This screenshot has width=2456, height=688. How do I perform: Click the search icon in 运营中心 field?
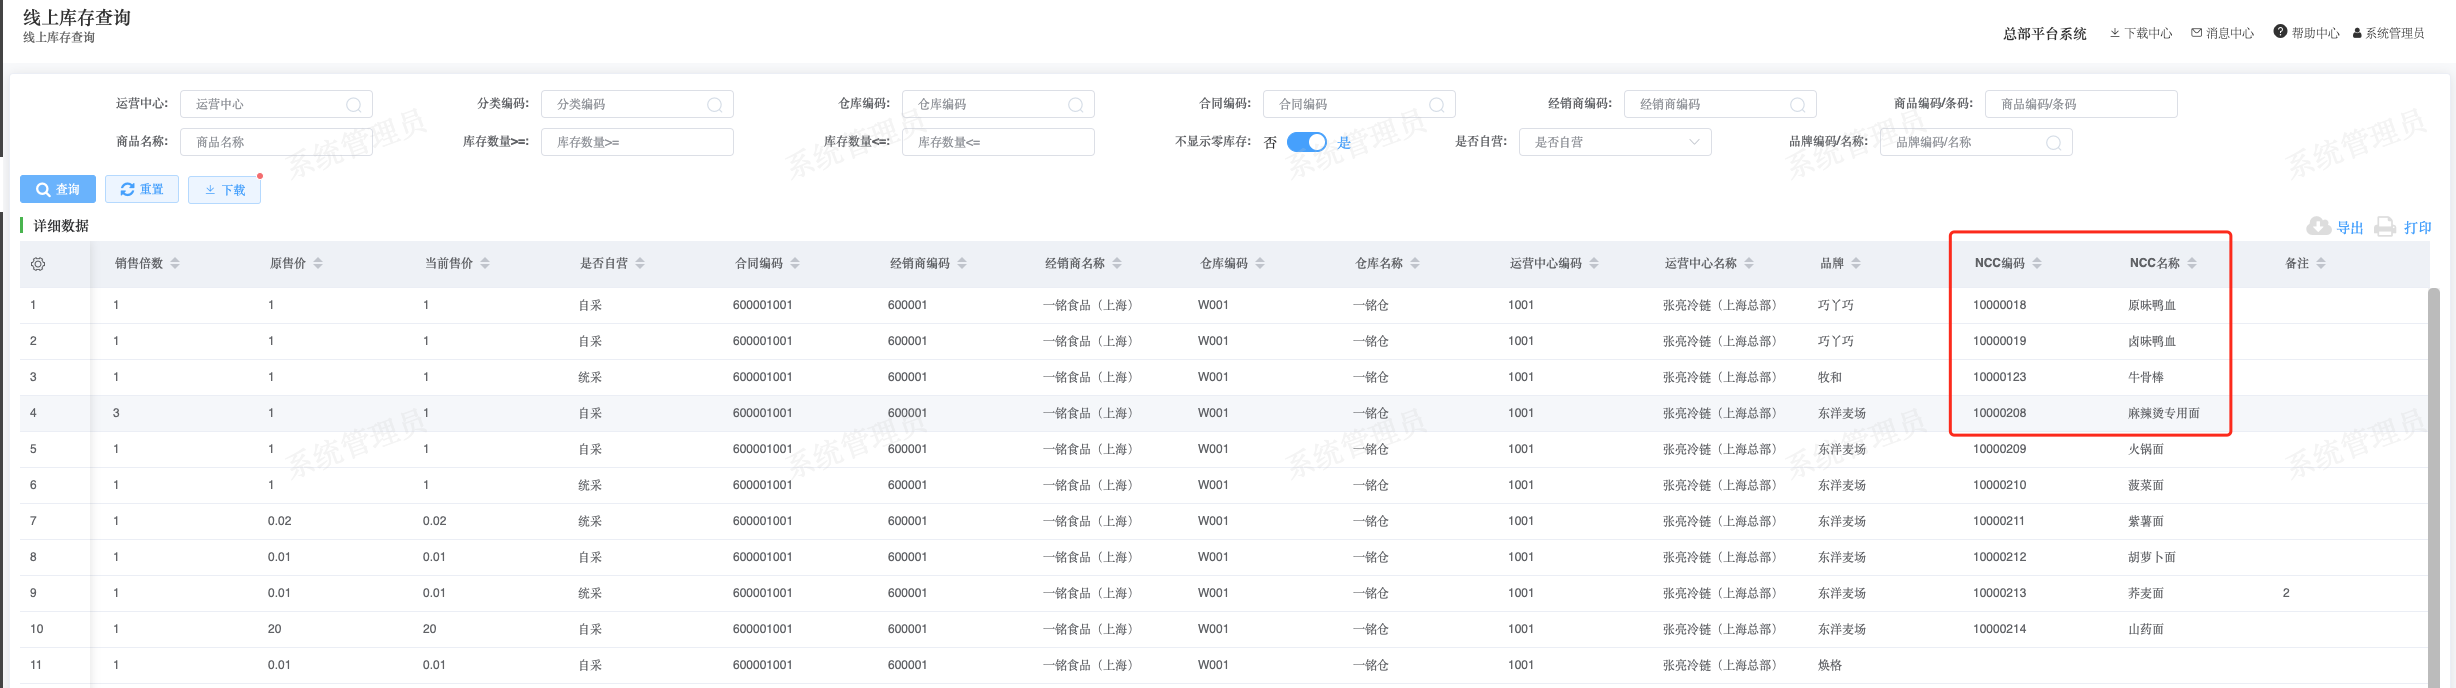coord(354,105)
